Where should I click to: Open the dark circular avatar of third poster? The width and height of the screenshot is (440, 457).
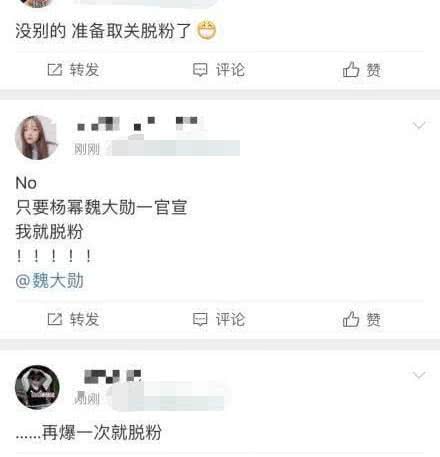[37, 387]
